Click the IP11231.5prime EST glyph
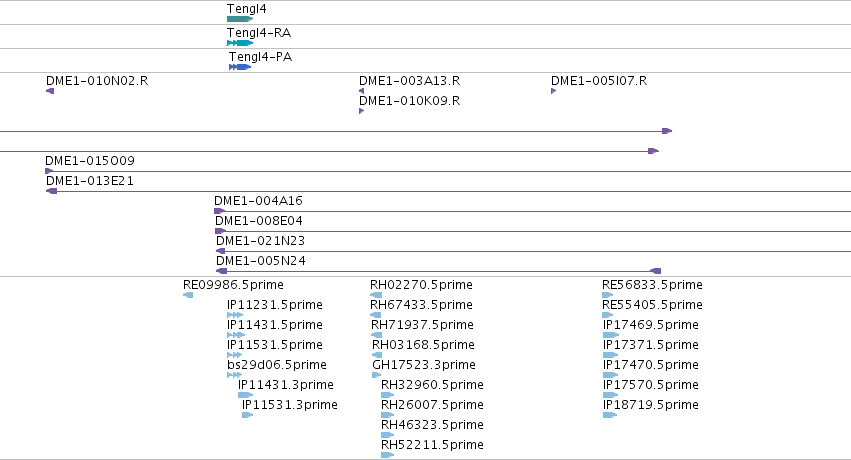This screenshot has width=851, height=460. coord(235,315)
